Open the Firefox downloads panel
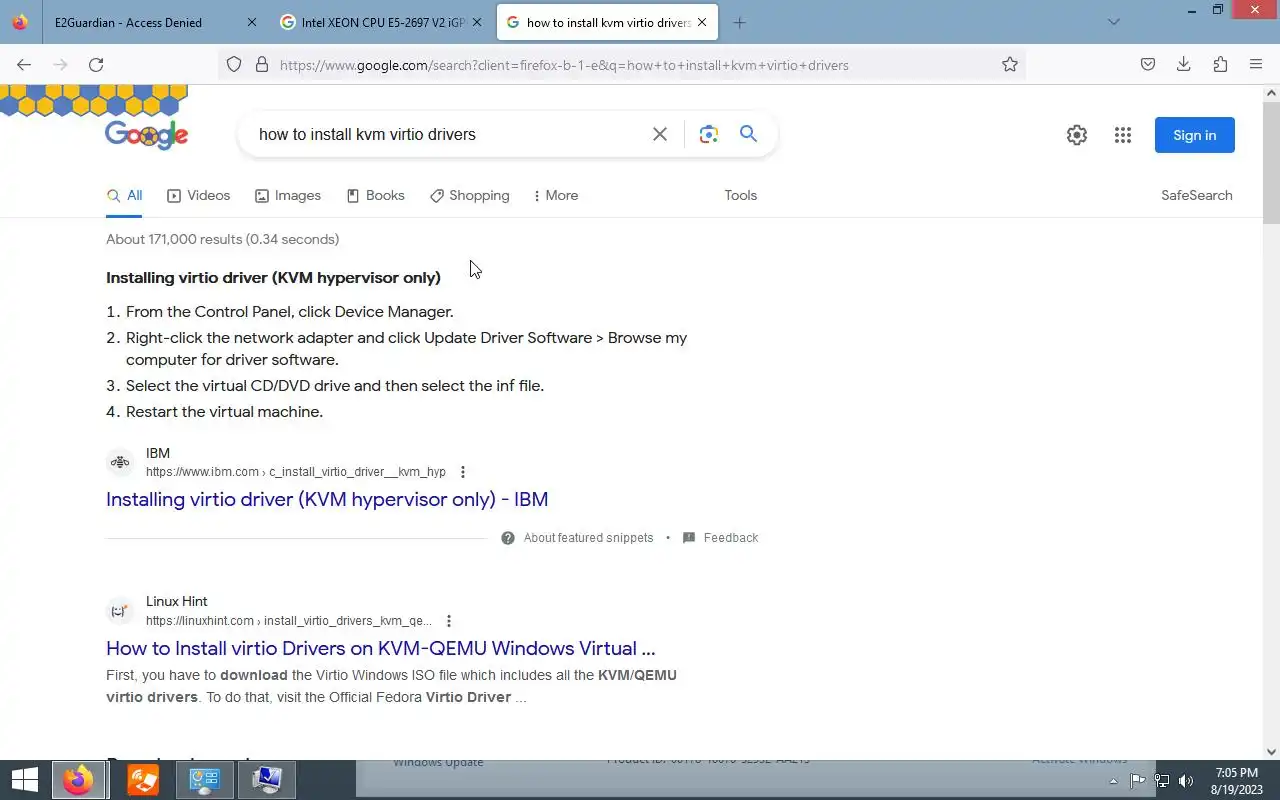The image size is (1280, 800). point(1184,65)
